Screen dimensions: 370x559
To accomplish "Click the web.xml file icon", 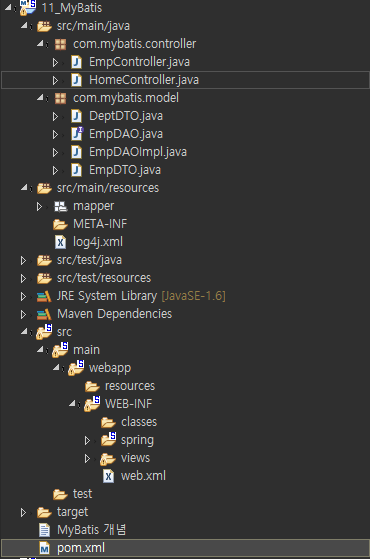I will (108, 476).
